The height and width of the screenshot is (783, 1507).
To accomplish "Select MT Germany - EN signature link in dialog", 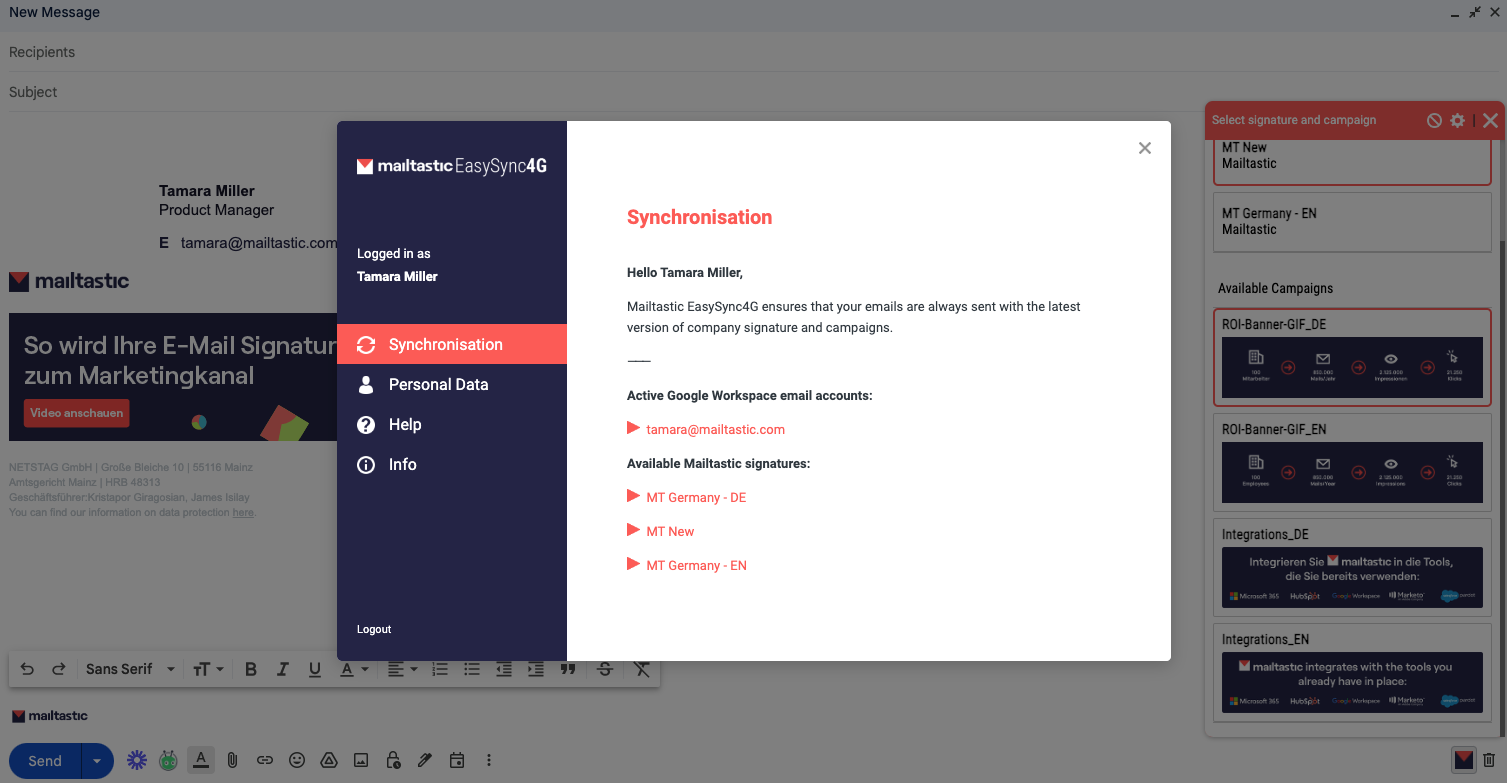I will point(696,565).
